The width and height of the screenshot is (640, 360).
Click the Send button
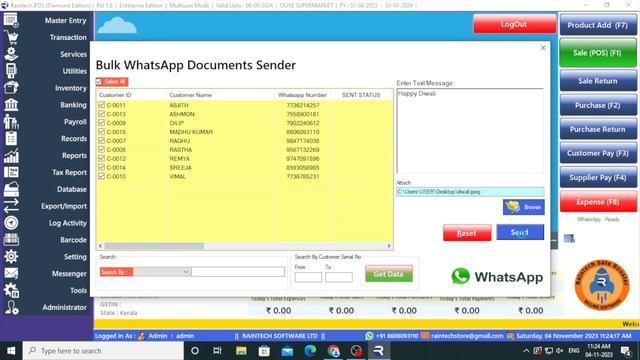tap(520, 232)
